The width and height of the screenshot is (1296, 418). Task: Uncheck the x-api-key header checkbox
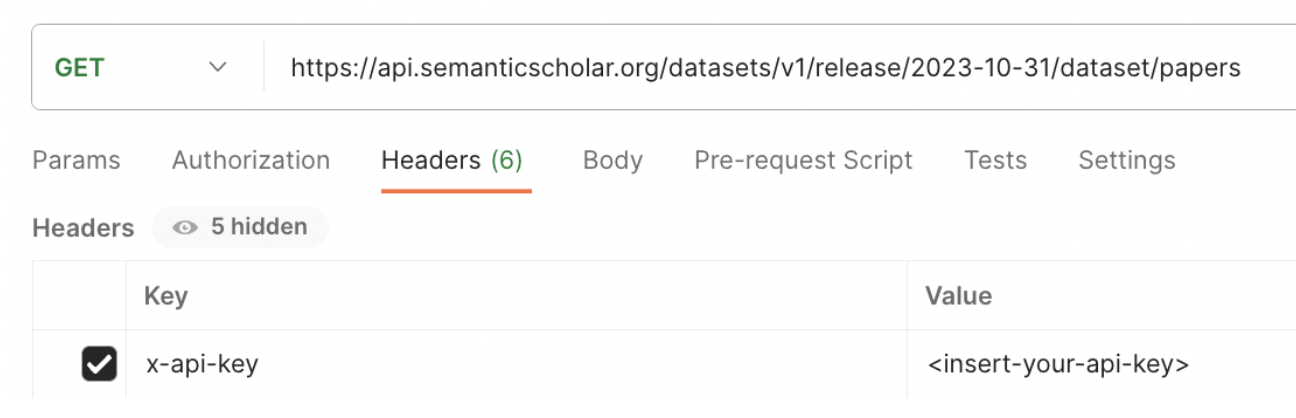[98, 365]
